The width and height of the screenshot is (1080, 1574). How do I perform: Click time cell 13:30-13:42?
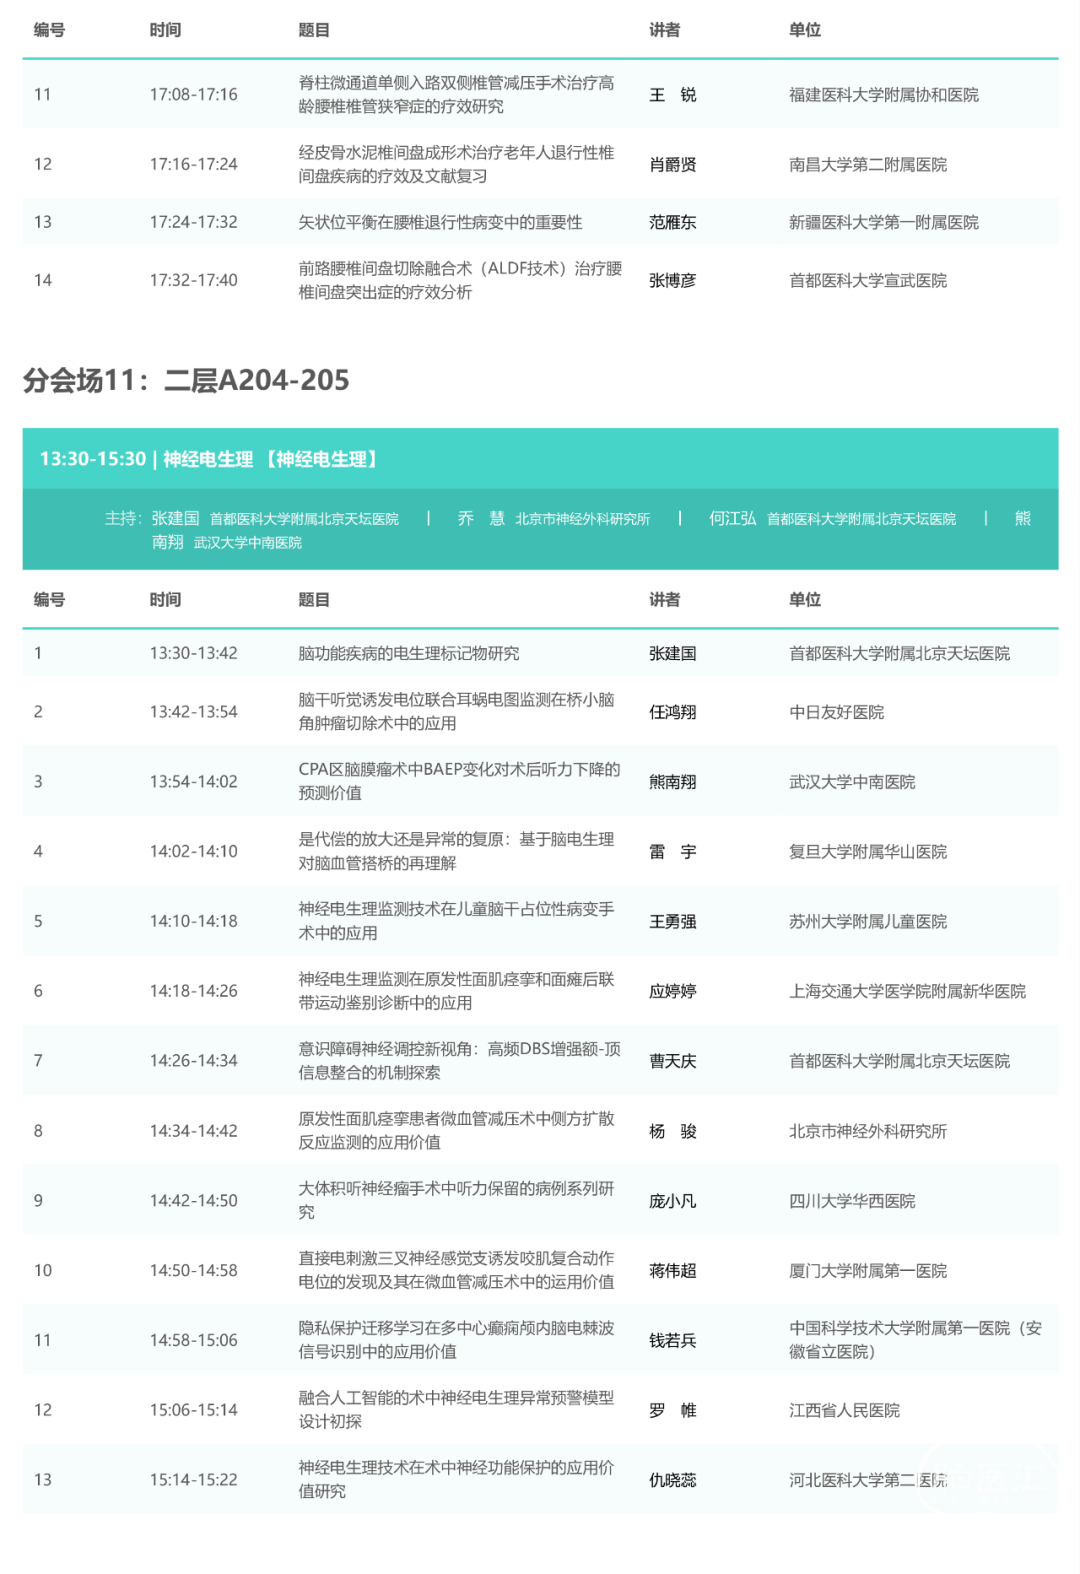tap(194, 653)
